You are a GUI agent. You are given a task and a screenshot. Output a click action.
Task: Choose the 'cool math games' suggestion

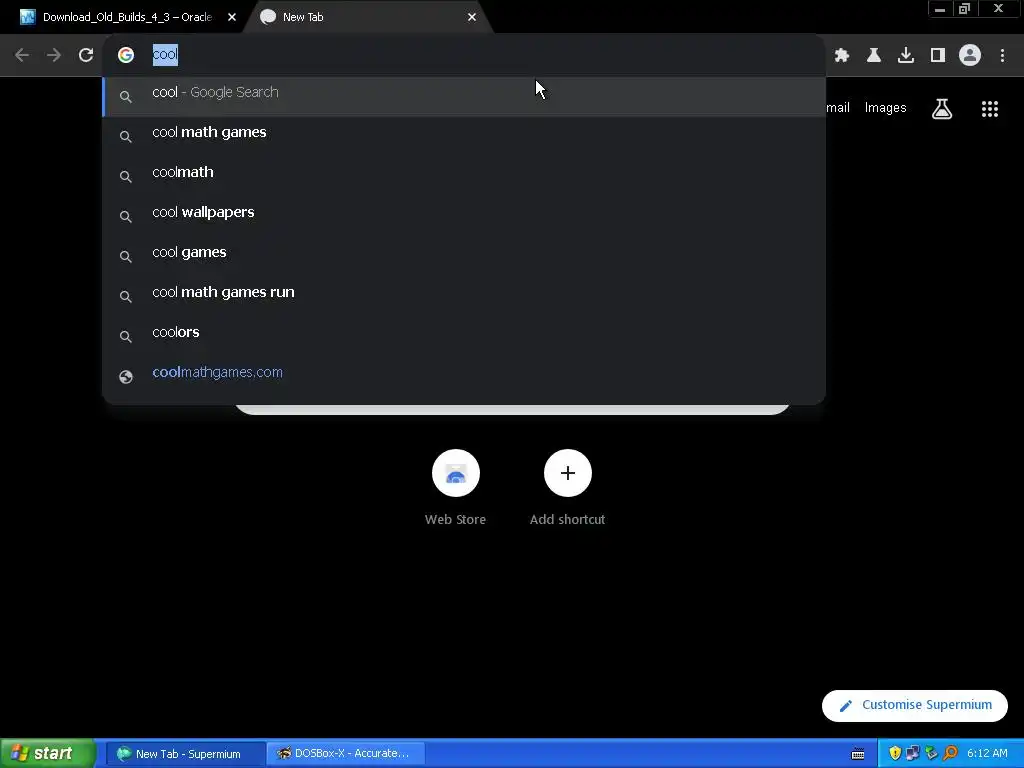coord(464,136)
